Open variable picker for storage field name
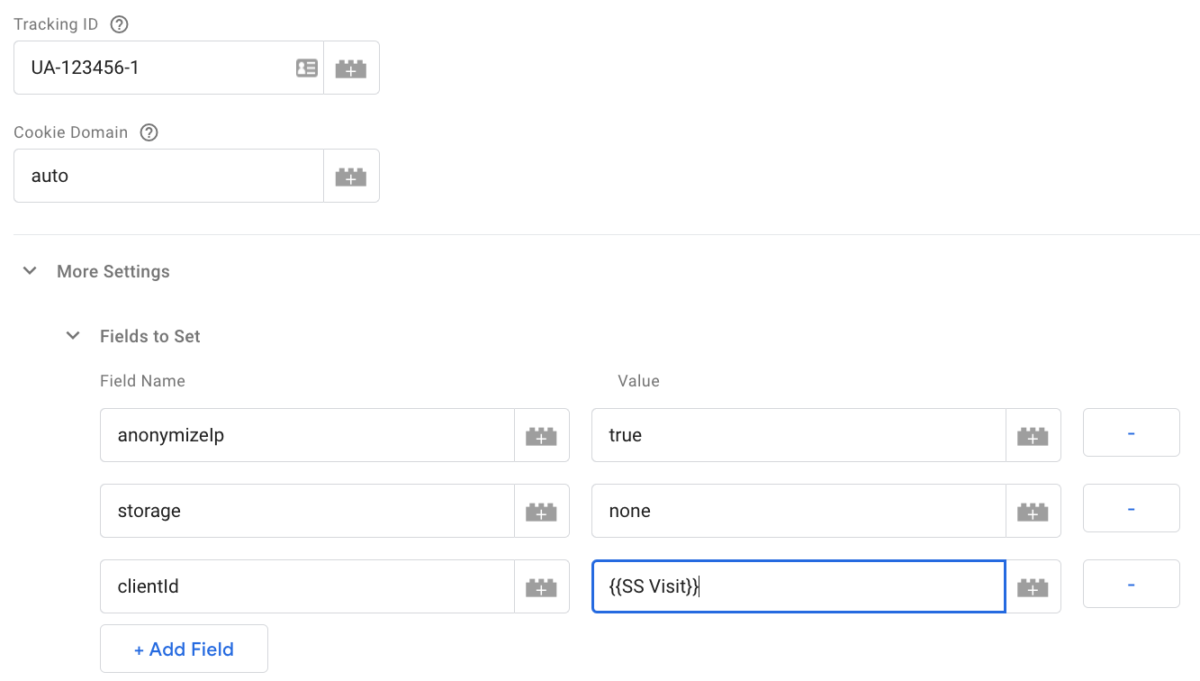The width and height of the screenshot is (1200, 681). point(541,511)
